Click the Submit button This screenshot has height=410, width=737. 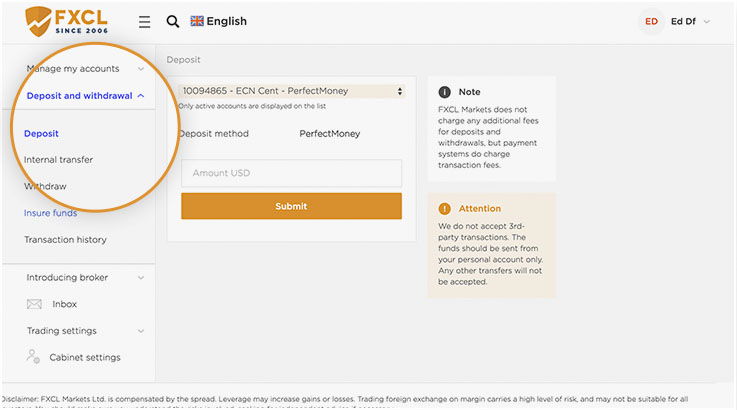tap(291, 206)
